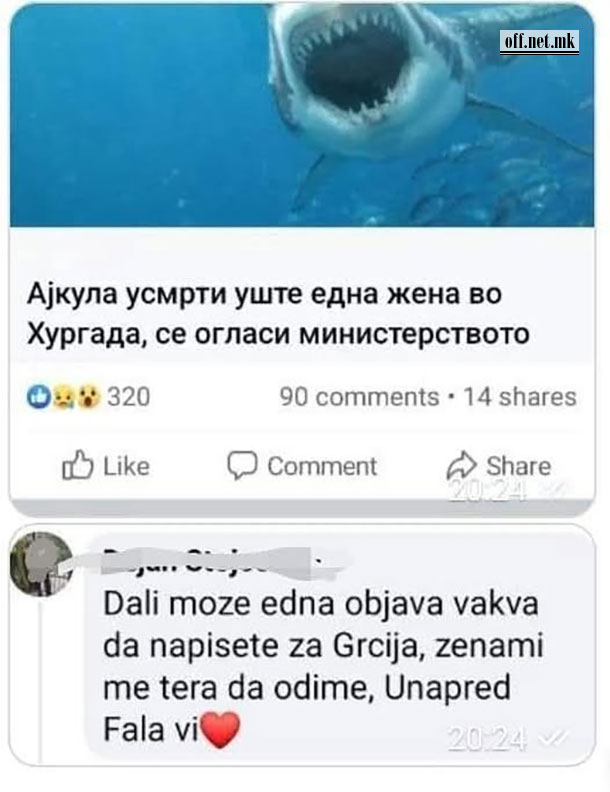The width and height of the screenshot is (610, 792).
Task: View the 320 reactions count
Action: 129,397
